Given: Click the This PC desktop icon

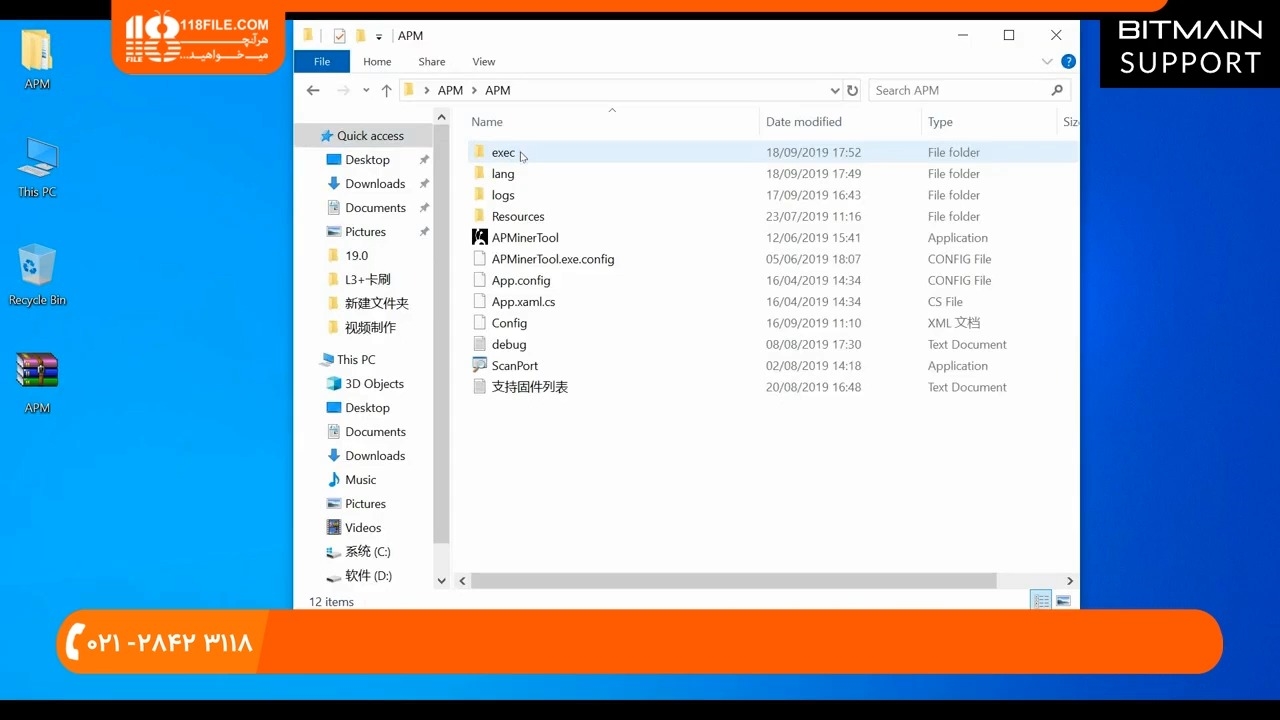Looking at the screenshot, I should [37, 167].
